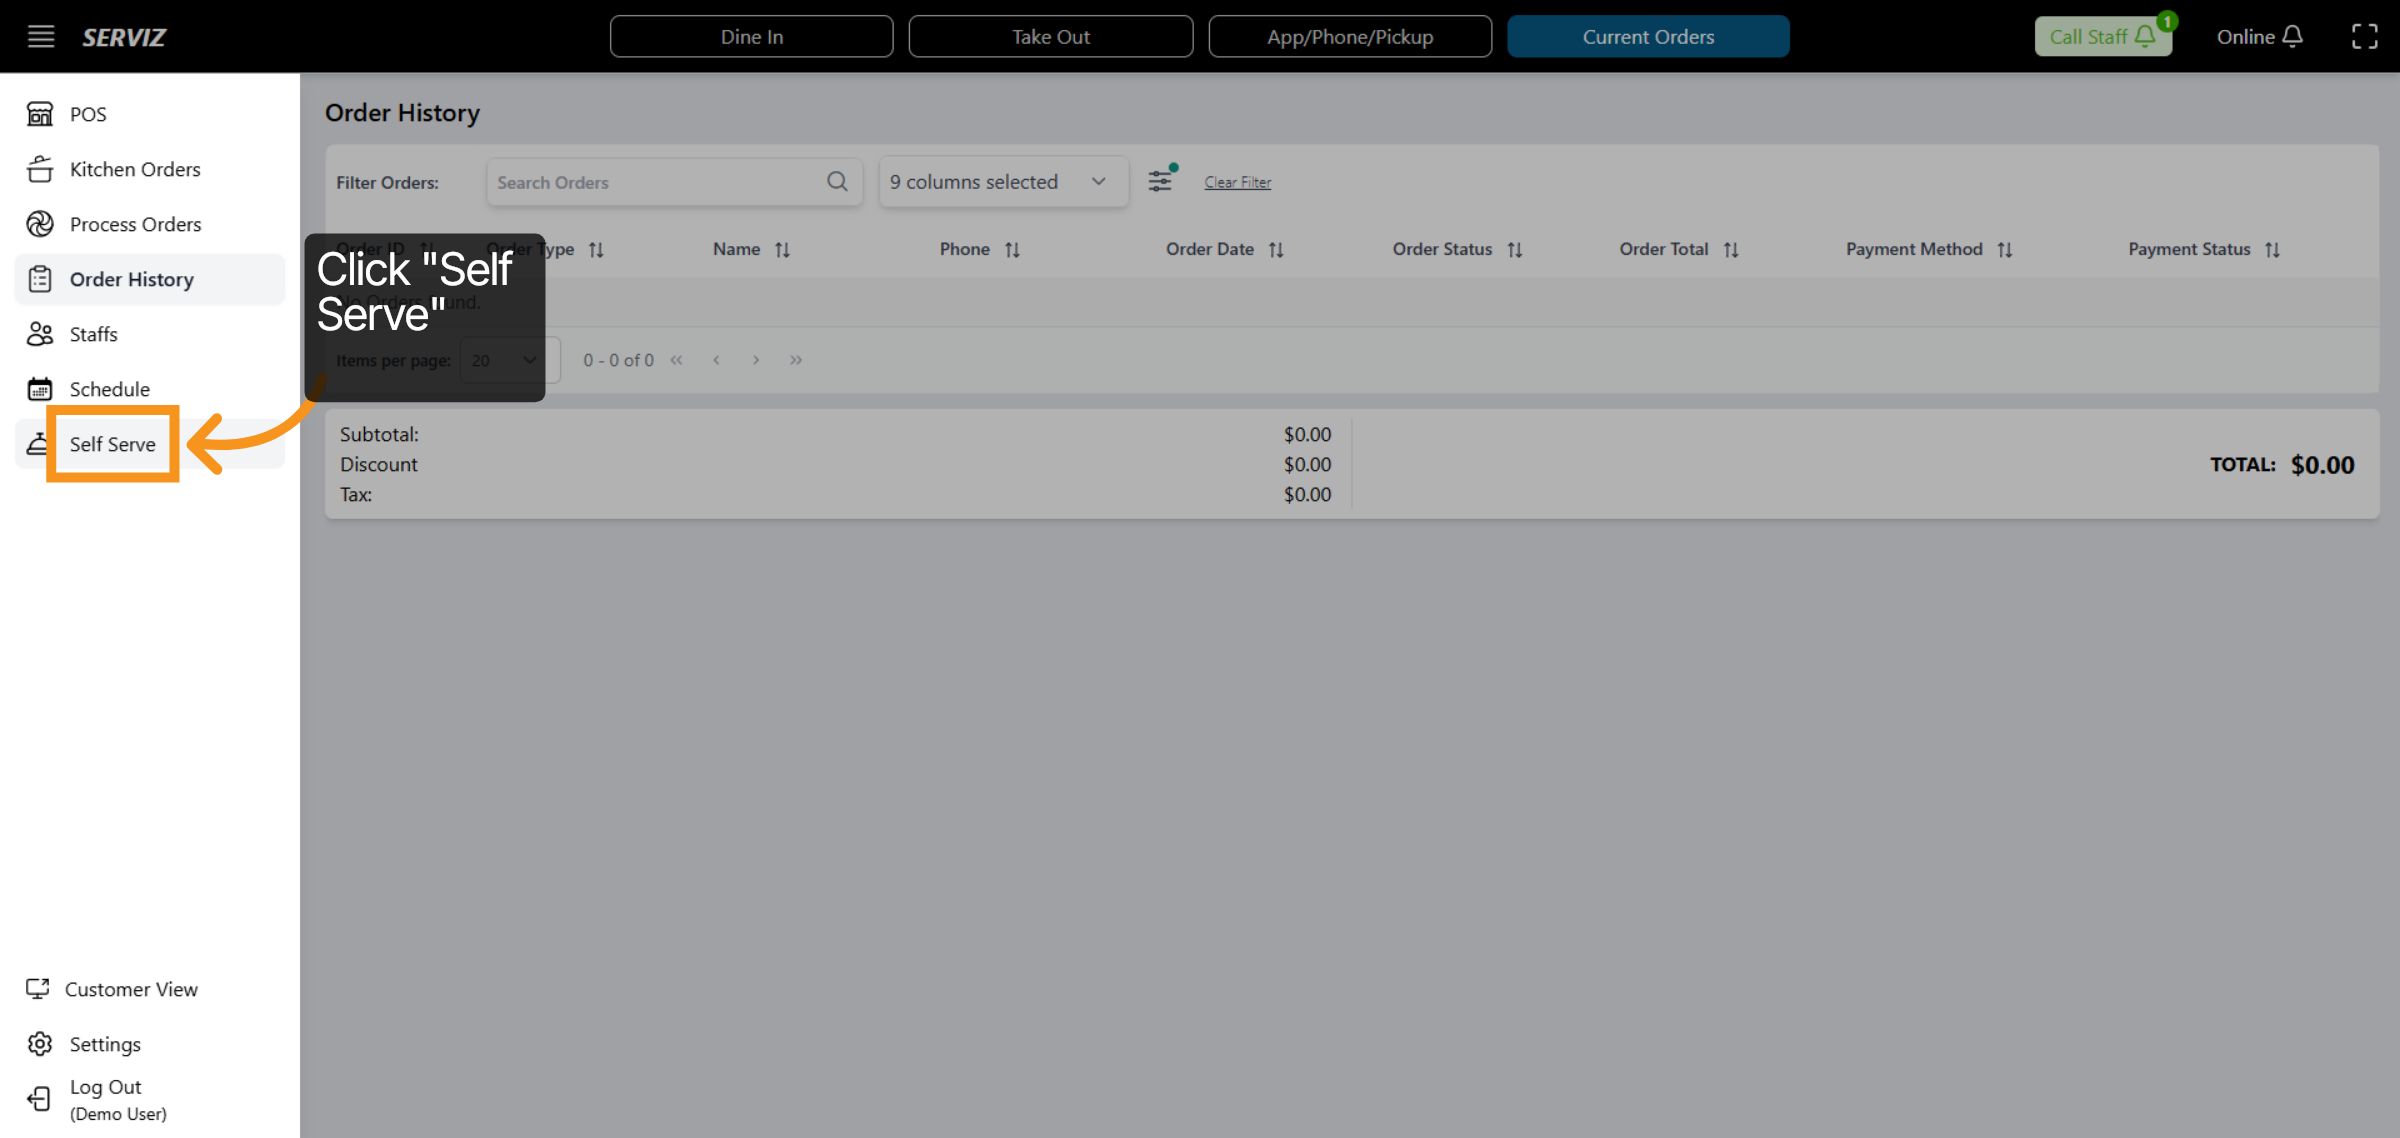2400x1138 pixels.
Task: Sort Payment Status column arrows
Action: [2273, 250]
